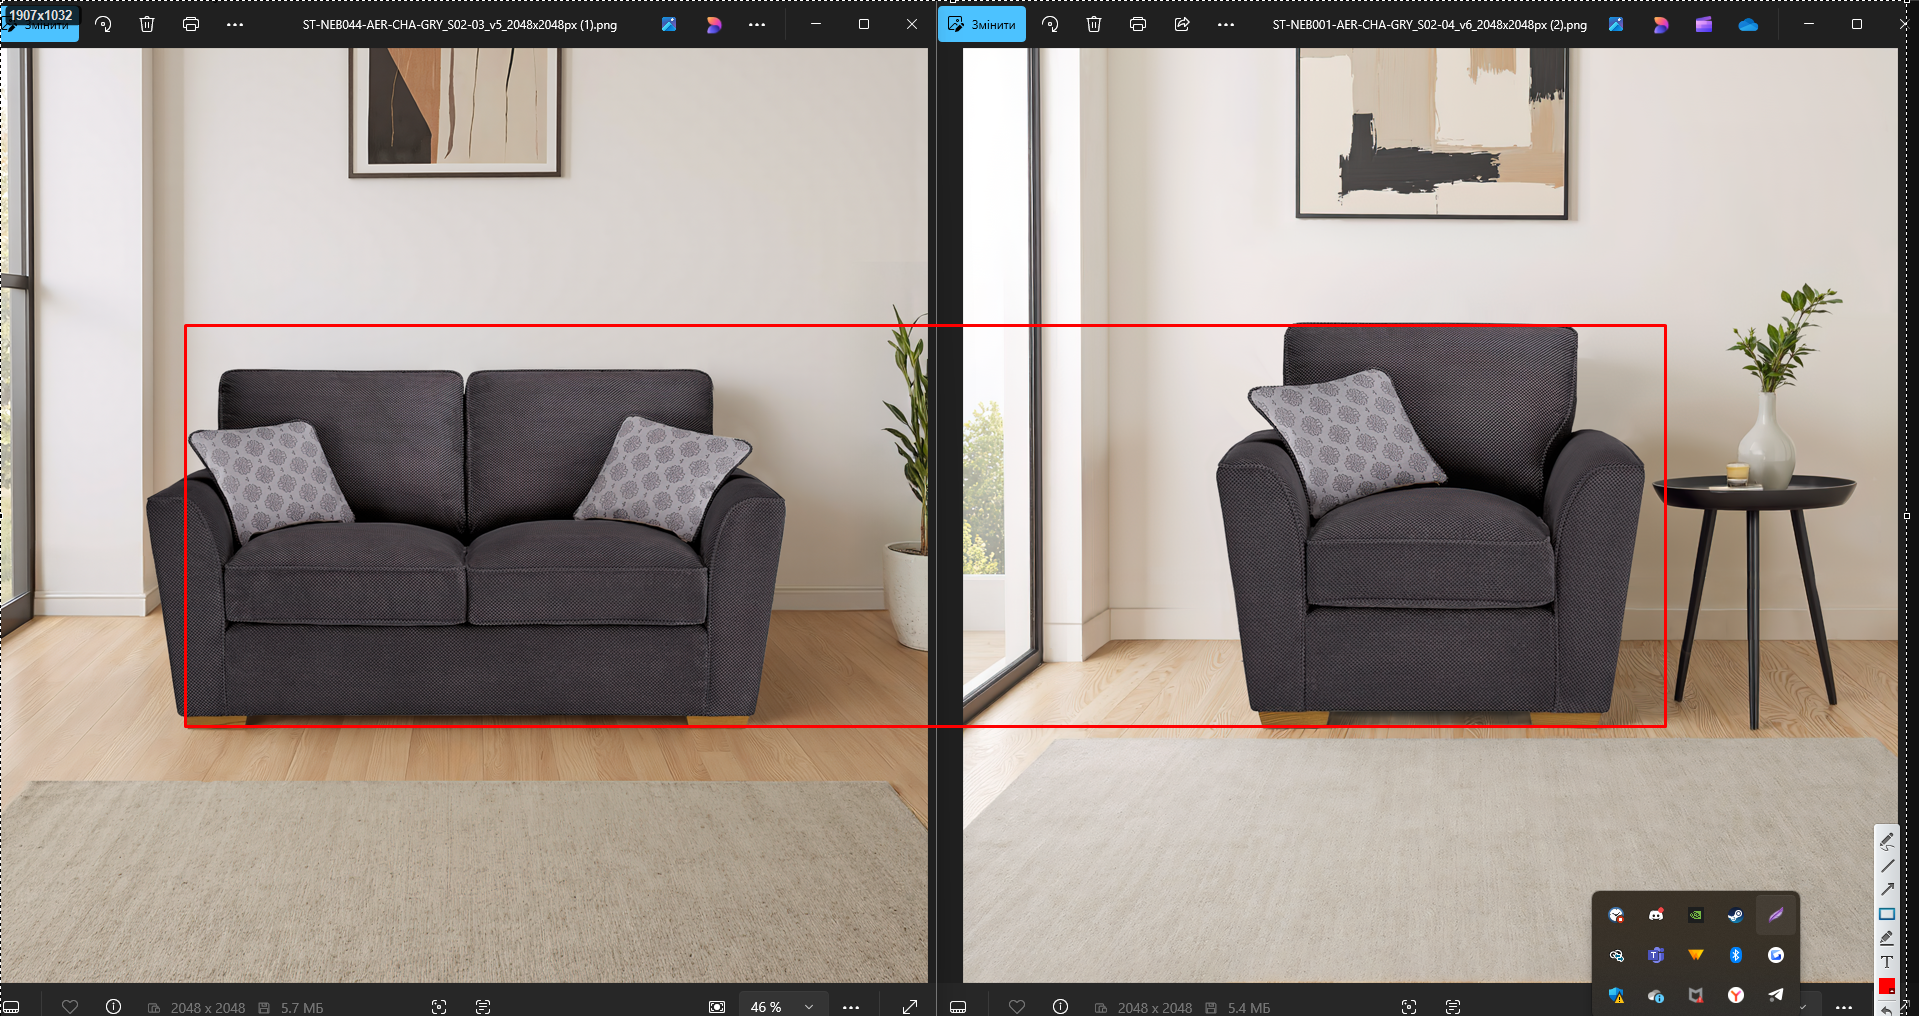1919x1016 pixels.
Task: Enter full screen in the left Photos window
Action: click(910, 1007)
